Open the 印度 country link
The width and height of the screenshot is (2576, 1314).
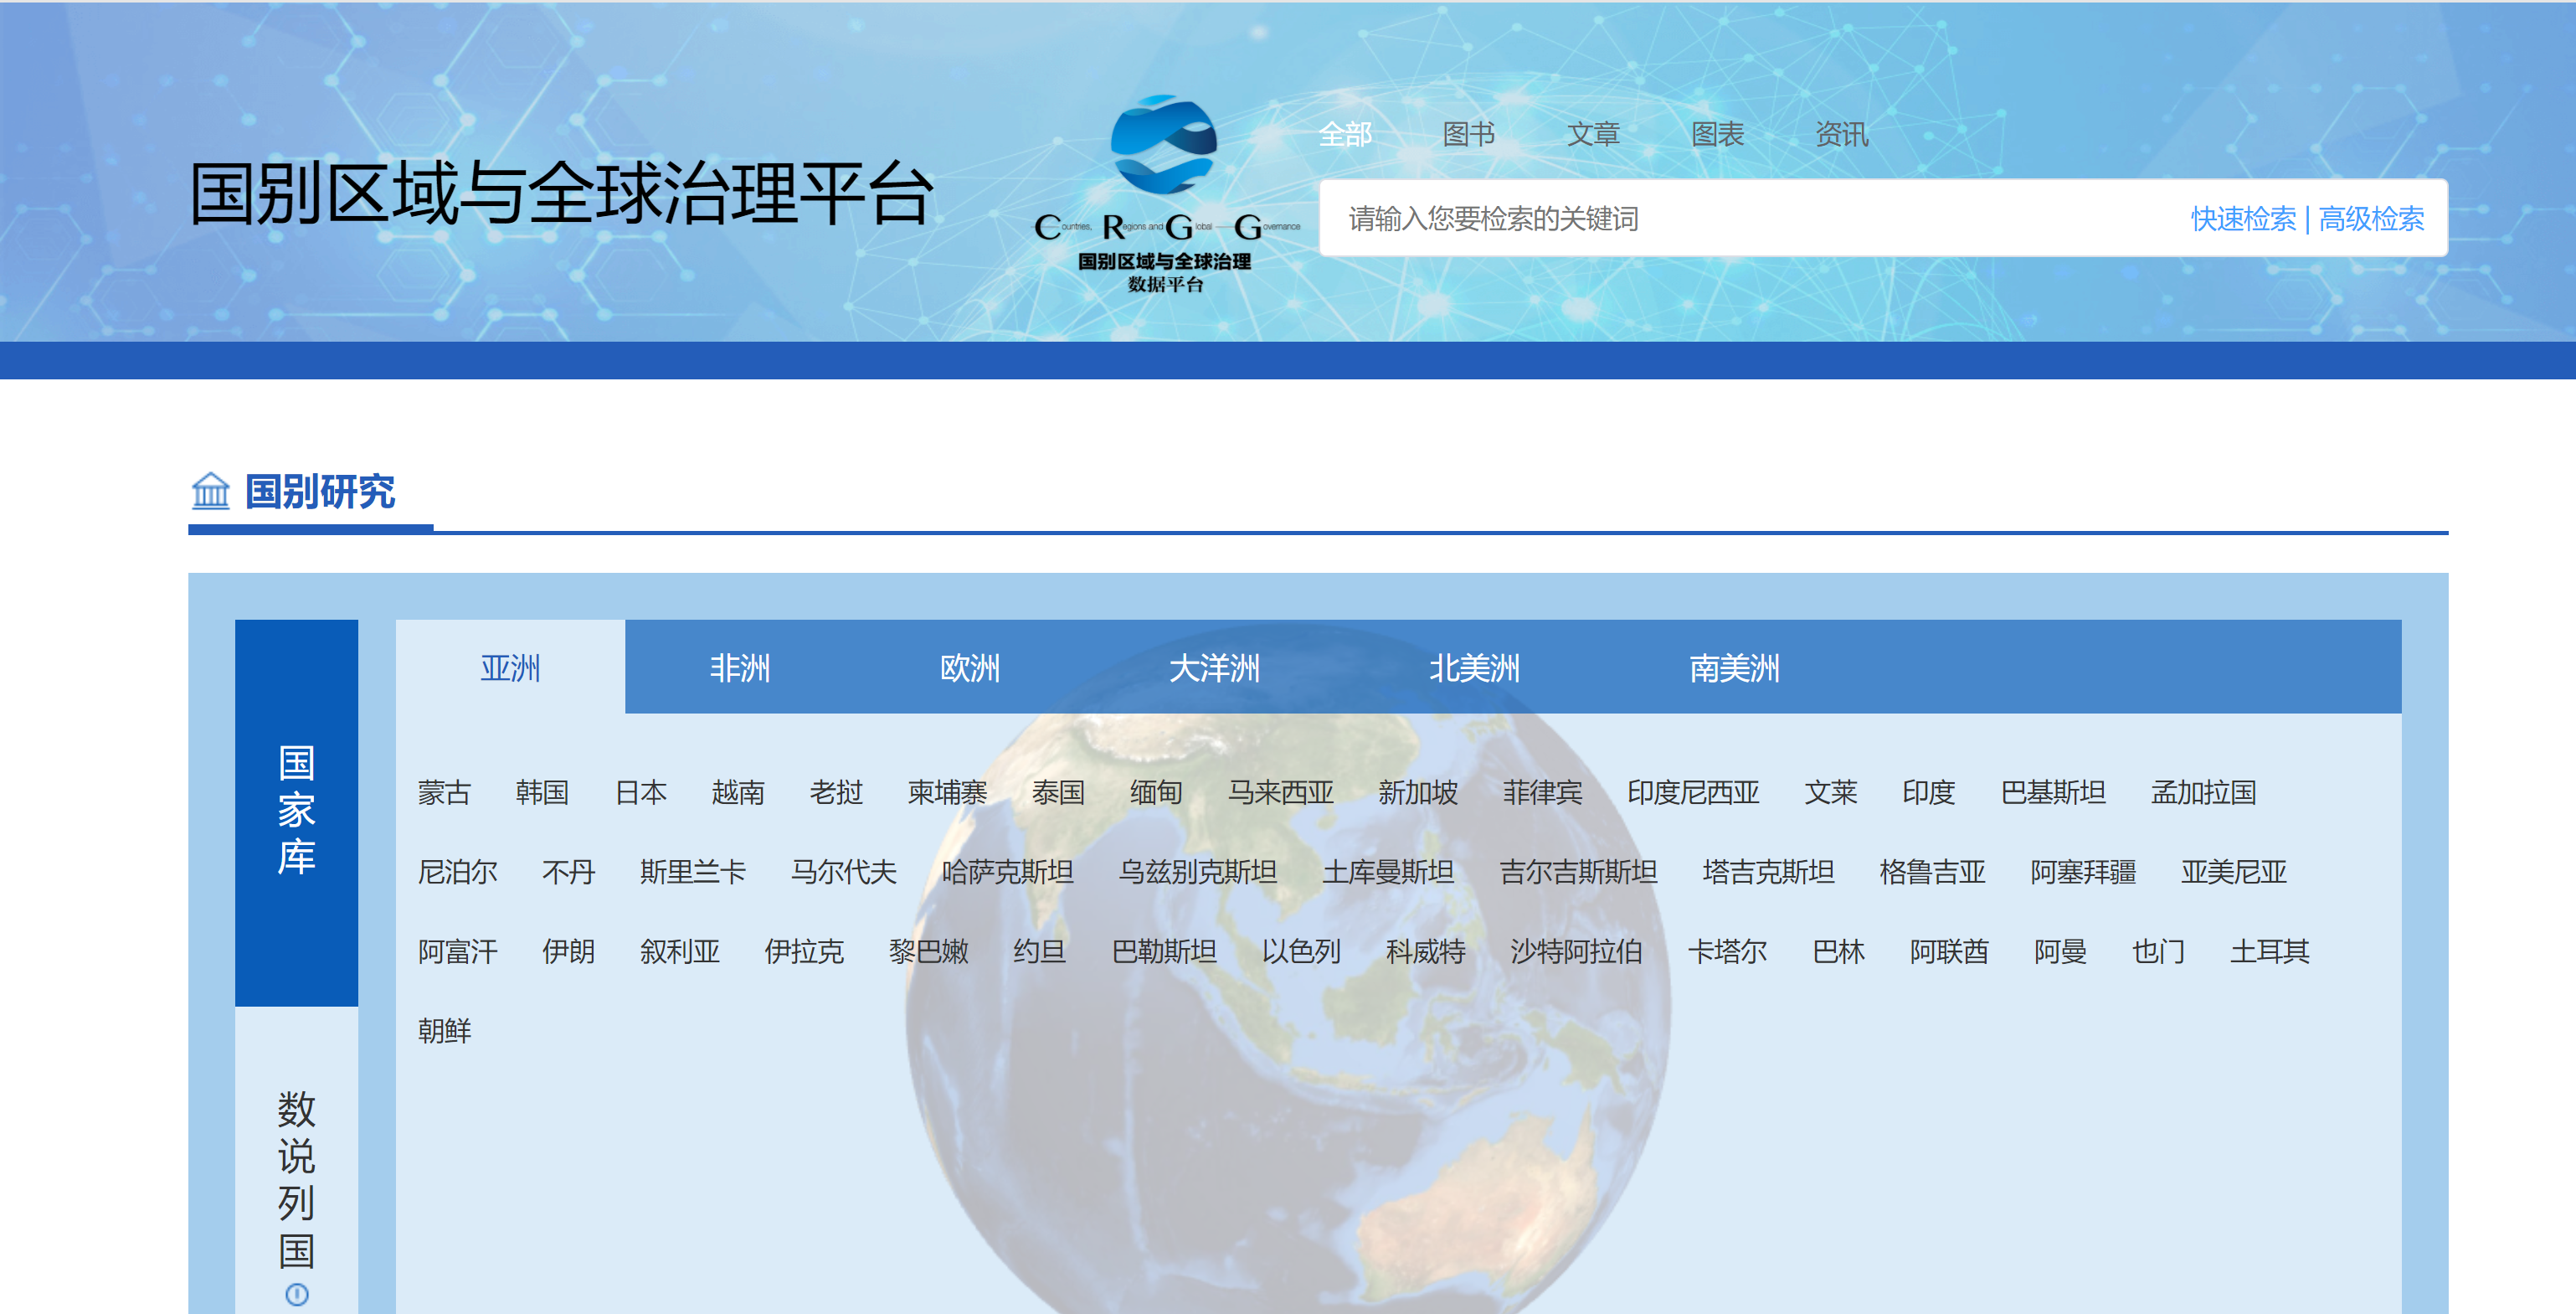pos(1928,793)
